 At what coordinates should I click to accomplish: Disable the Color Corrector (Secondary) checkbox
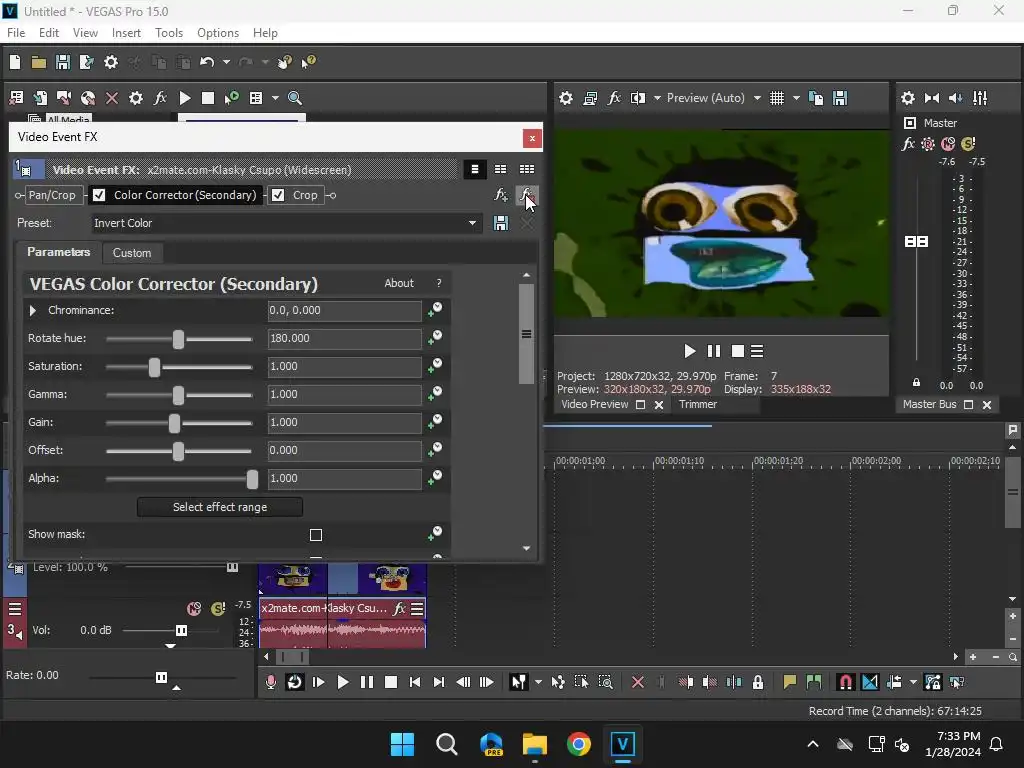point(99,195)
